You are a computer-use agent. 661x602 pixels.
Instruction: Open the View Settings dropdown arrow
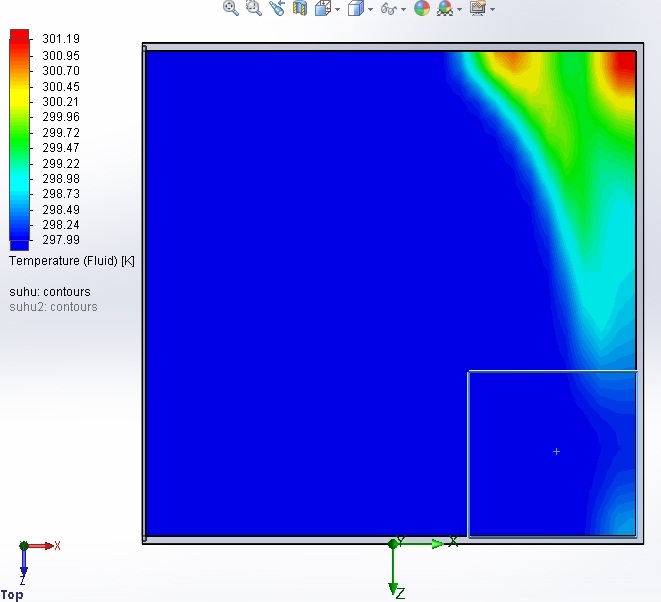point(492,9)
